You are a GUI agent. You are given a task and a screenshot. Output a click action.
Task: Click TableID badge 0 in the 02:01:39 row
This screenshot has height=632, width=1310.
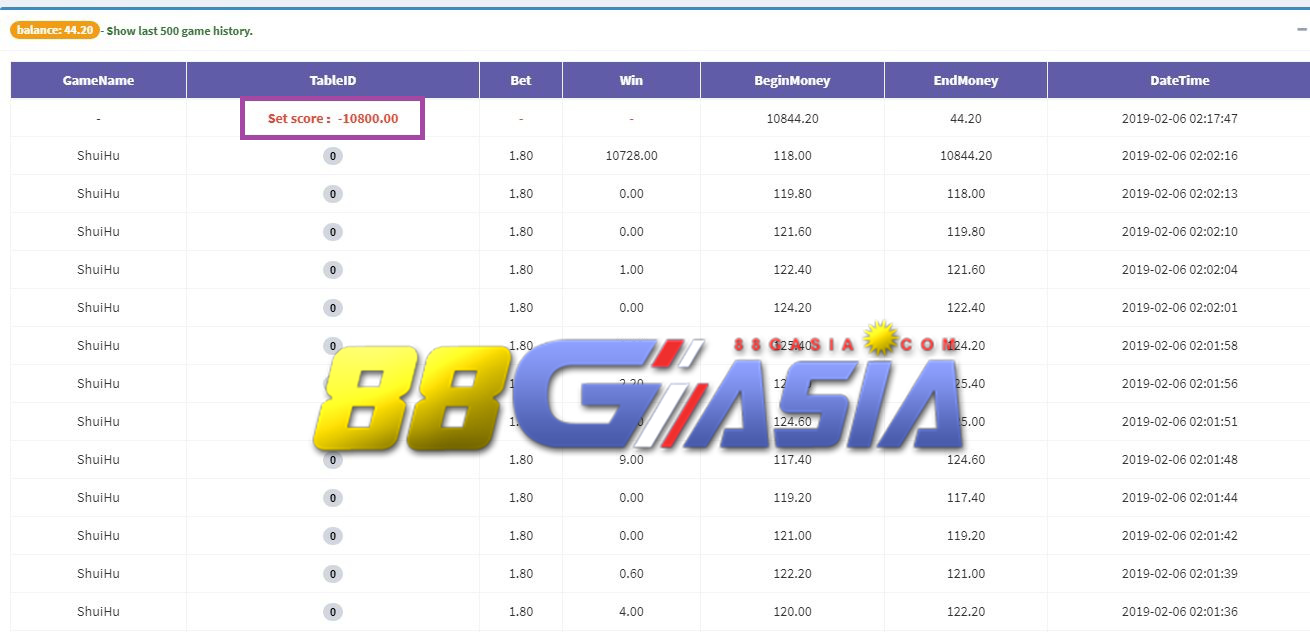pos(333,574)
